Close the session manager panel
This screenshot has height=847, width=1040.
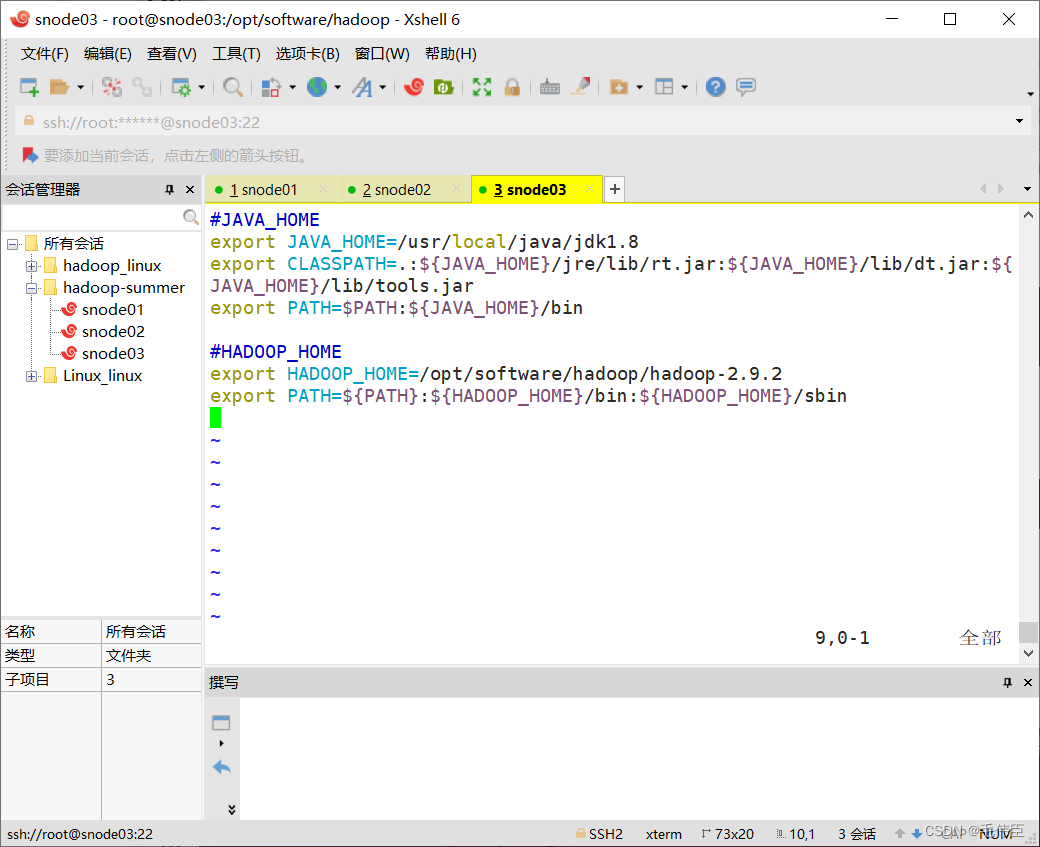point(190,190)
